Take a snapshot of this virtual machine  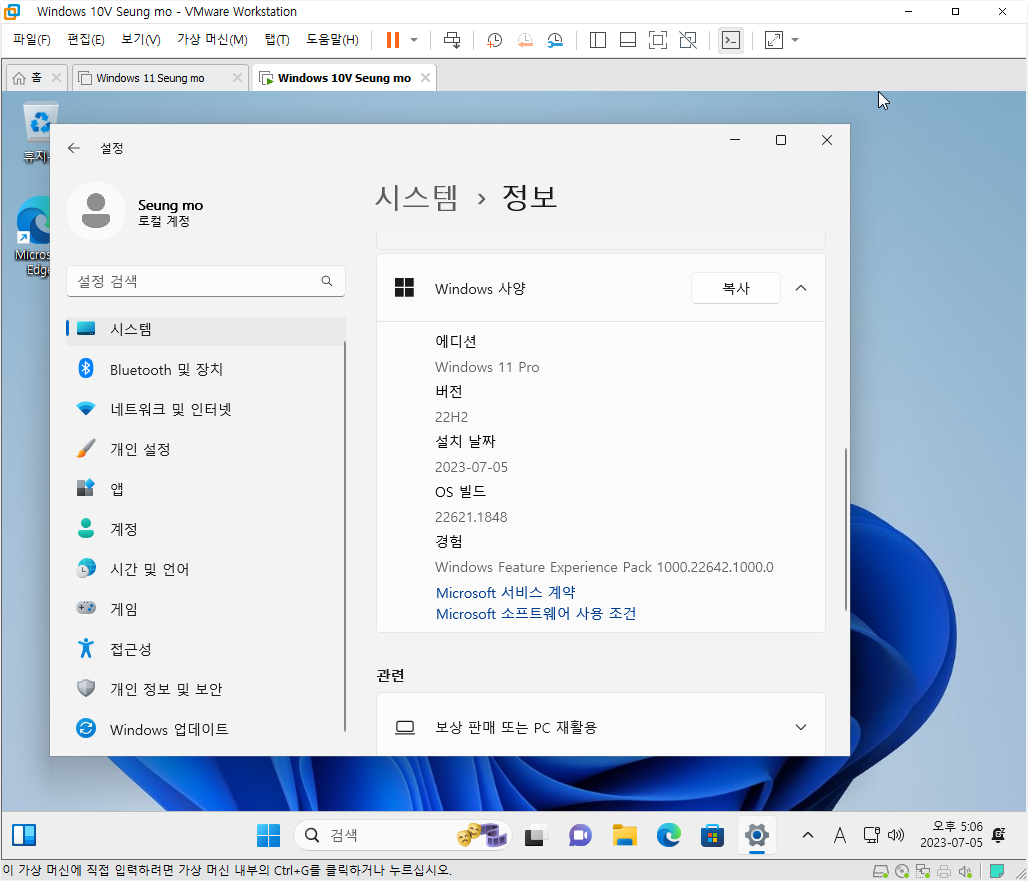pyautogui.click(x=494, y=40)
